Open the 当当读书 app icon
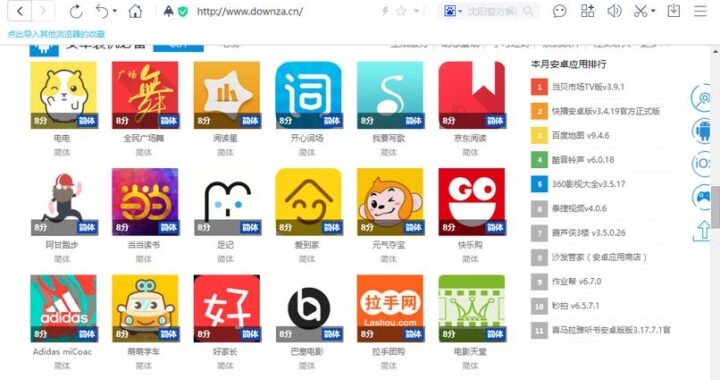 pos(145,202)
